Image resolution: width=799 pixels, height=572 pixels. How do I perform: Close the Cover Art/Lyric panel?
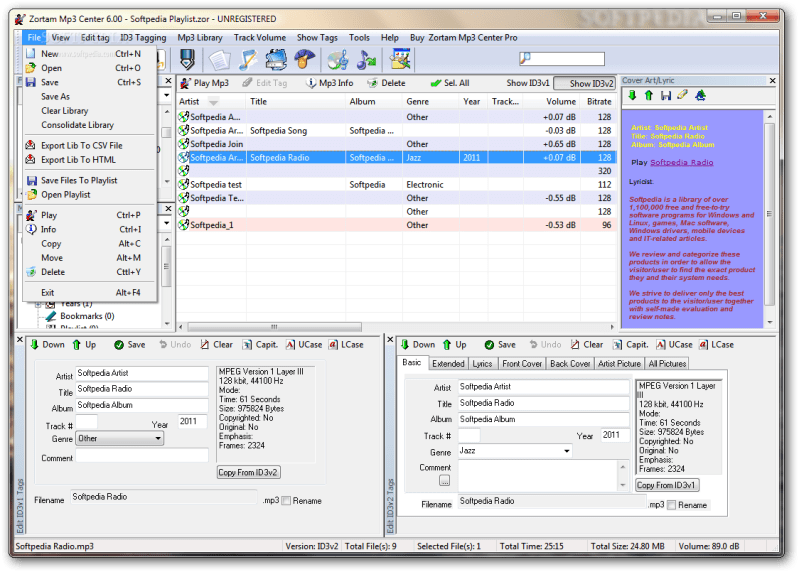coord(772,80)
